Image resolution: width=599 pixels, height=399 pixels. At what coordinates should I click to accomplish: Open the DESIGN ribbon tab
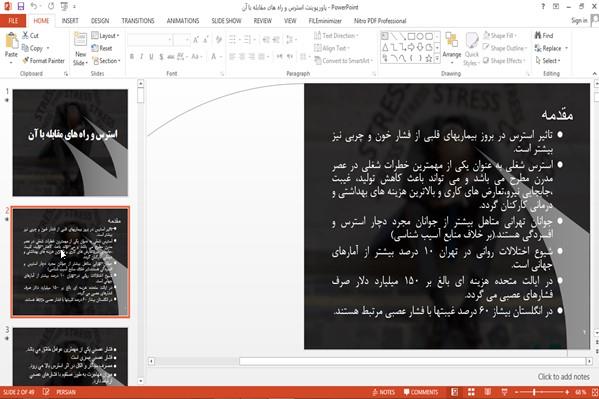100,21
